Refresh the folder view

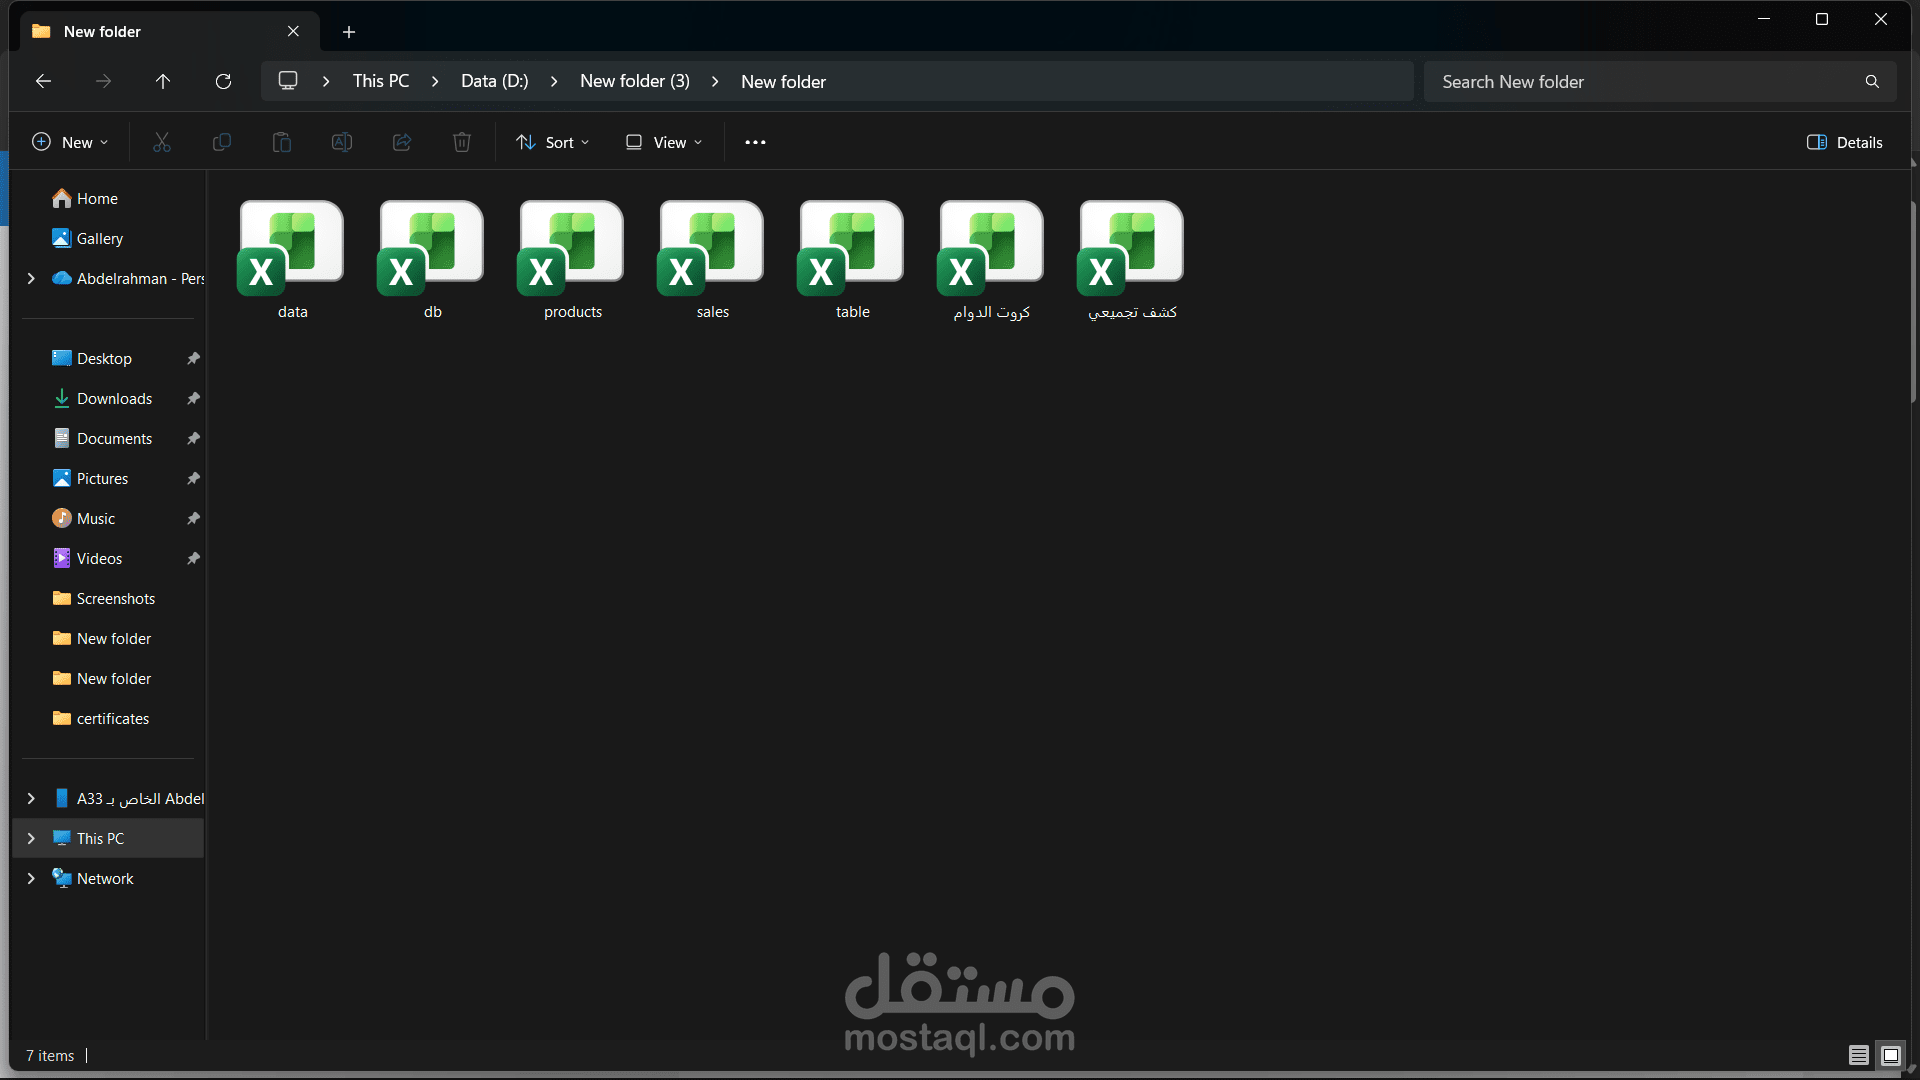tap(223, 81)
